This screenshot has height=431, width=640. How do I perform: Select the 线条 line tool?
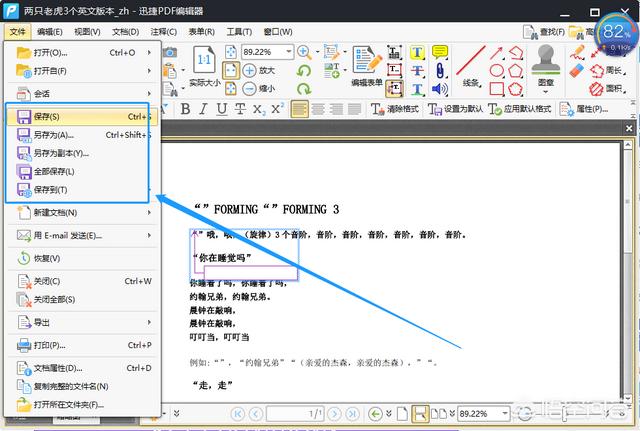471,67
